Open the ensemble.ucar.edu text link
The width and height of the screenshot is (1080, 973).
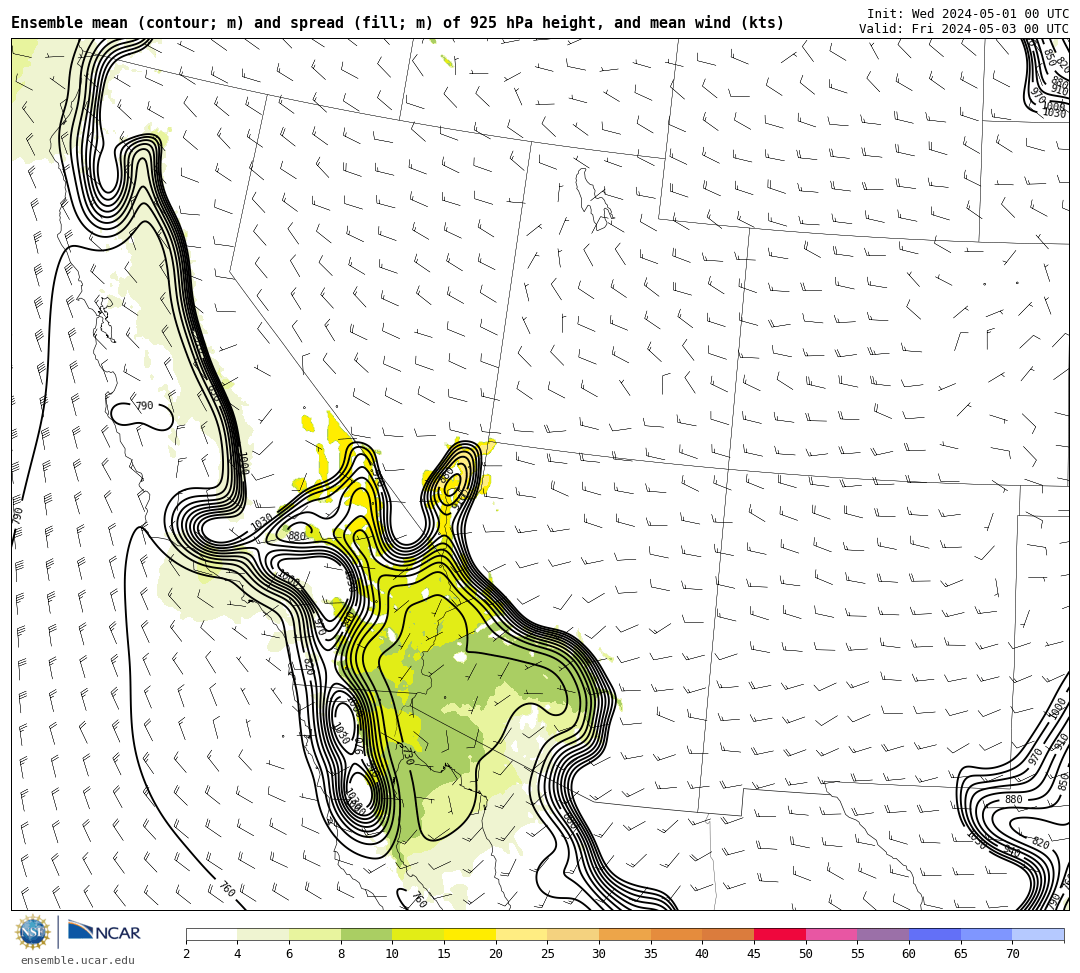(78, 960)
